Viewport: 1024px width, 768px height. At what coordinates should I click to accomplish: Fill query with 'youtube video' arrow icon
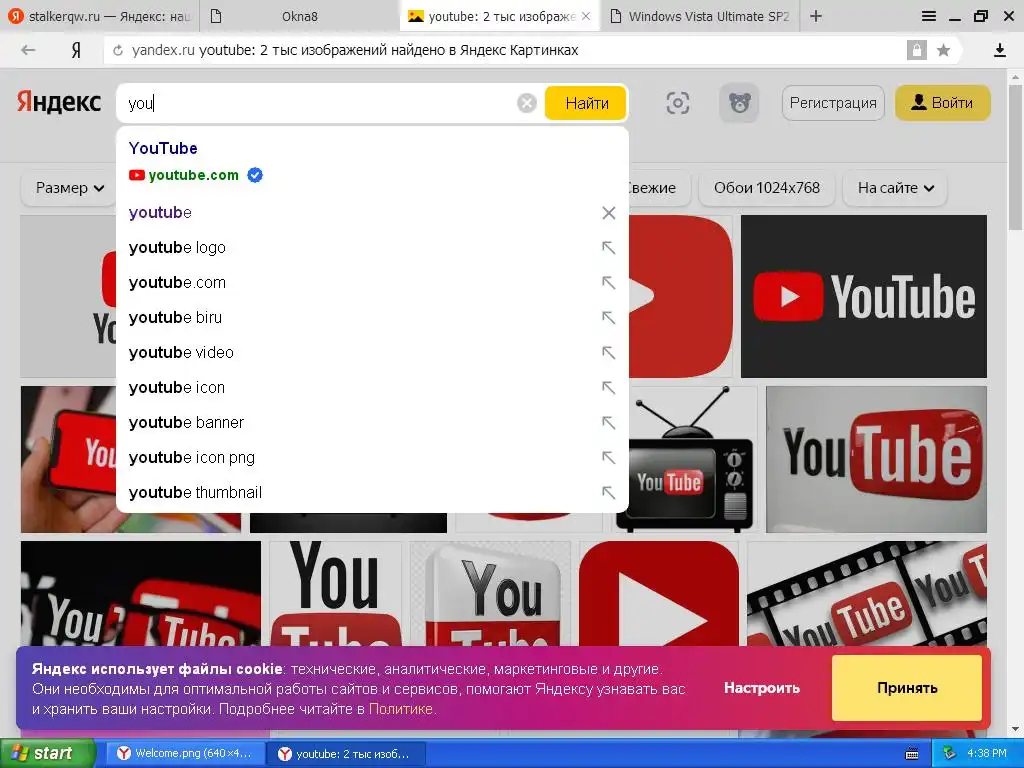609,353
